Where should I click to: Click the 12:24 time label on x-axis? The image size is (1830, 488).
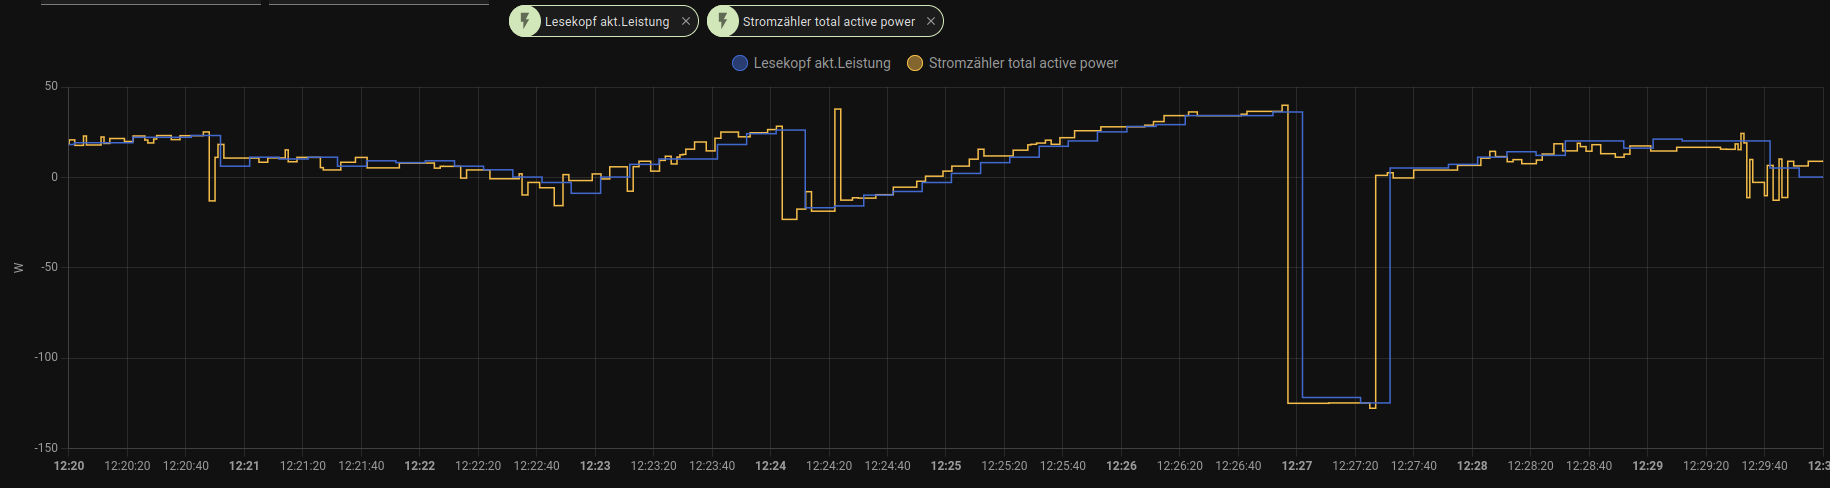pyautogui.click(x=770, y=466)
